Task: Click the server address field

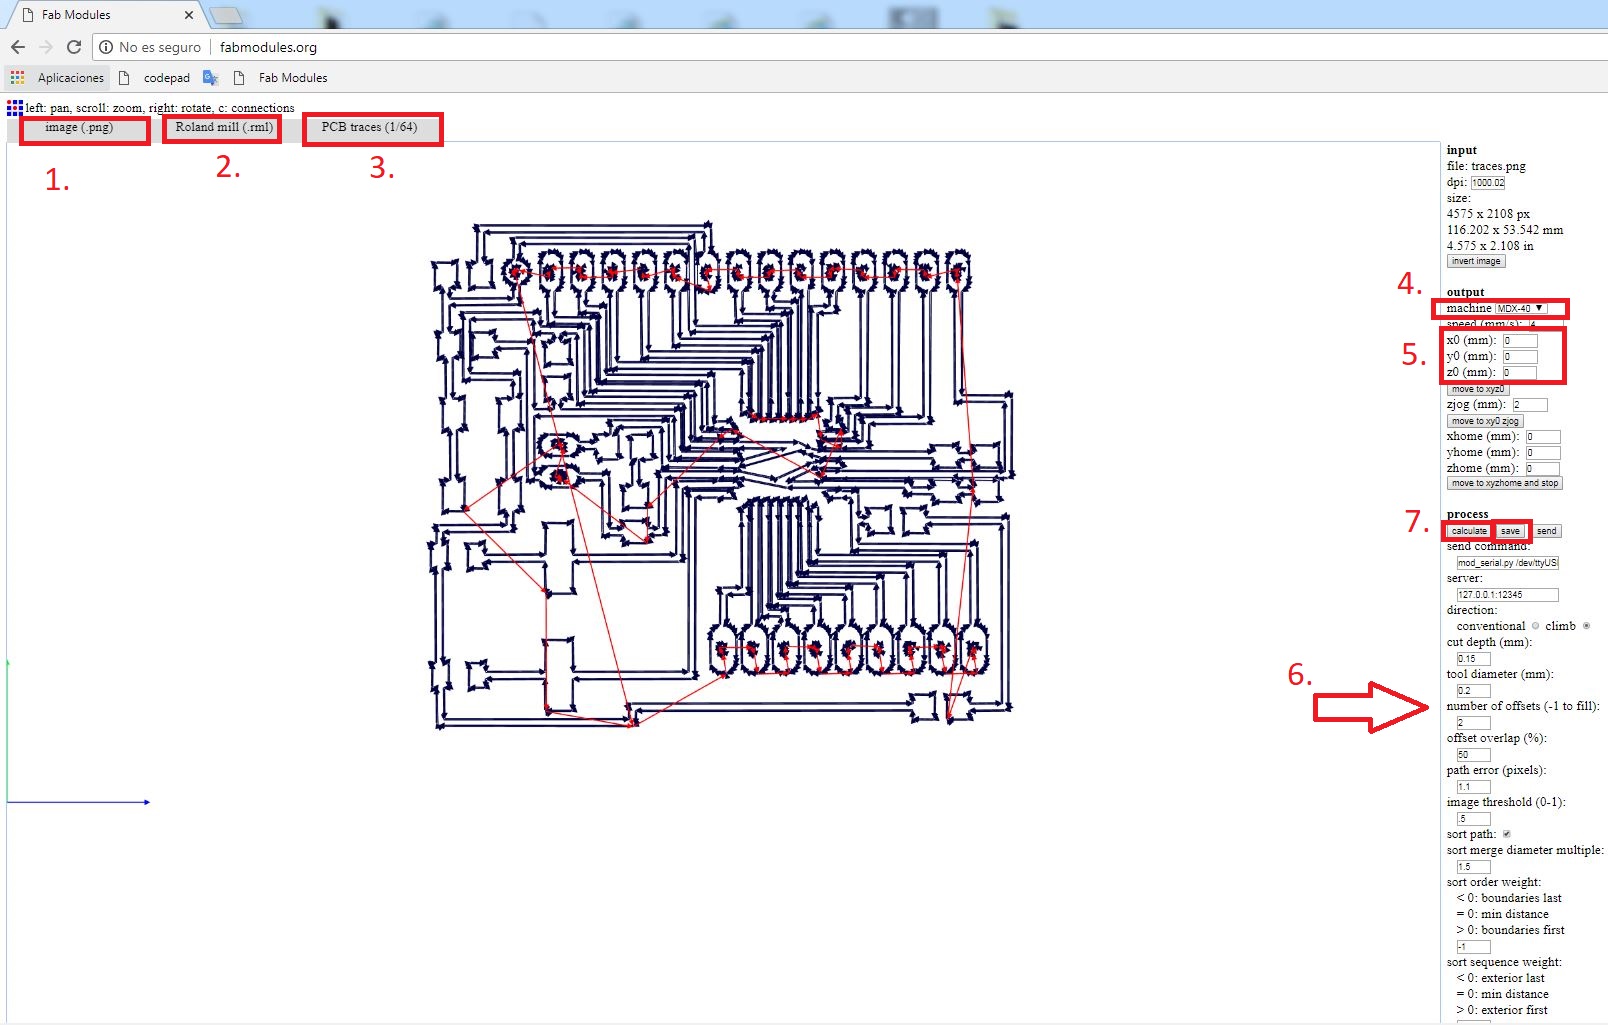Action: [x=1508, y=595]
